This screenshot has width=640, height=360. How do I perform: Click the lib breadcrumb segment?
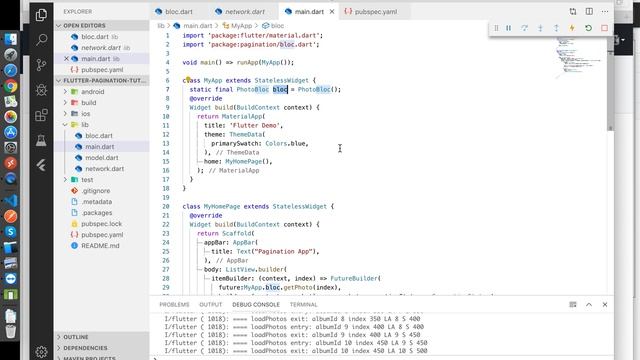[161, 26]
